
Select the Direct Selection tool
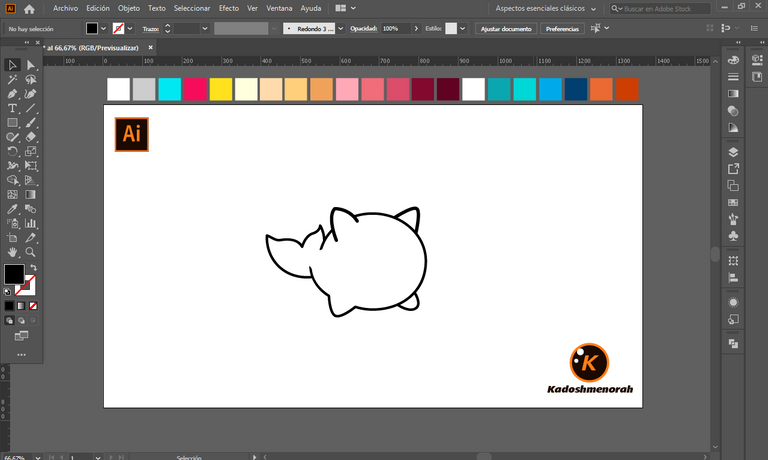pyautogui.click(x=30, y=65)
